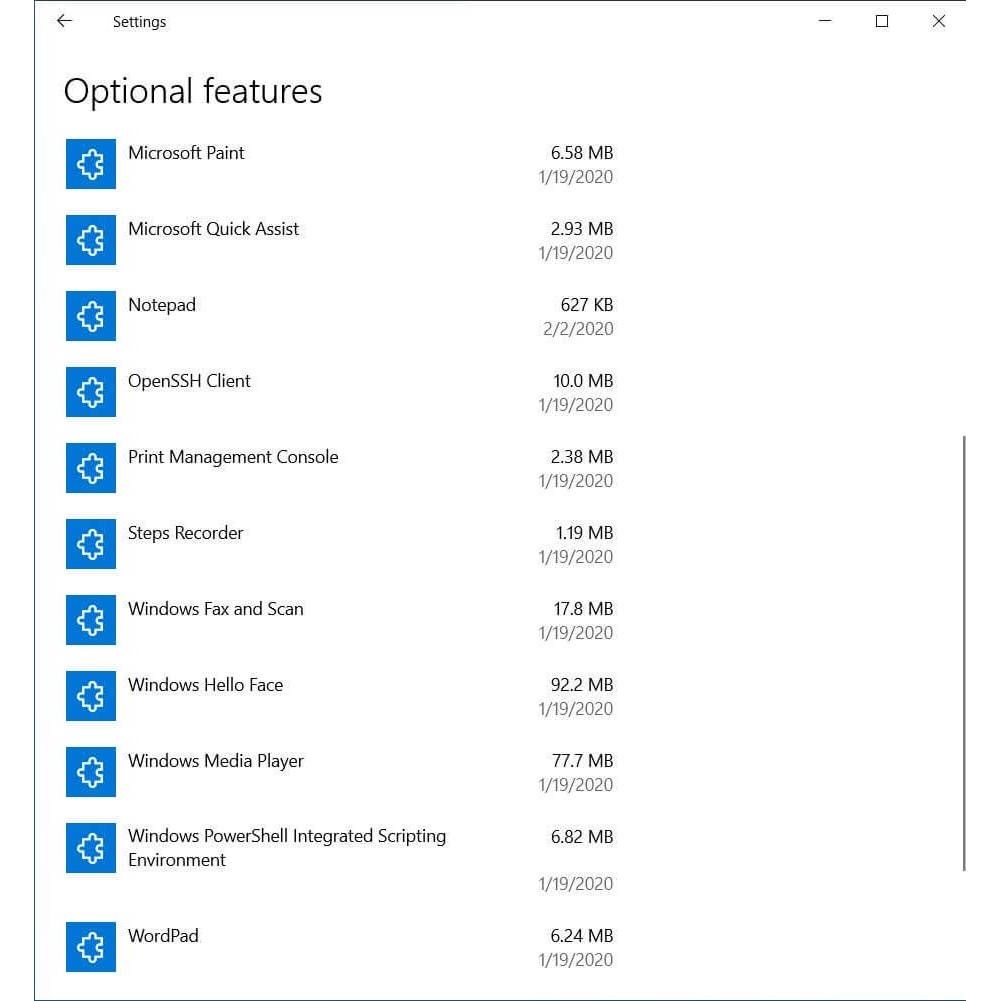Click the 2.93 MB size value

(x=582, y=229)
